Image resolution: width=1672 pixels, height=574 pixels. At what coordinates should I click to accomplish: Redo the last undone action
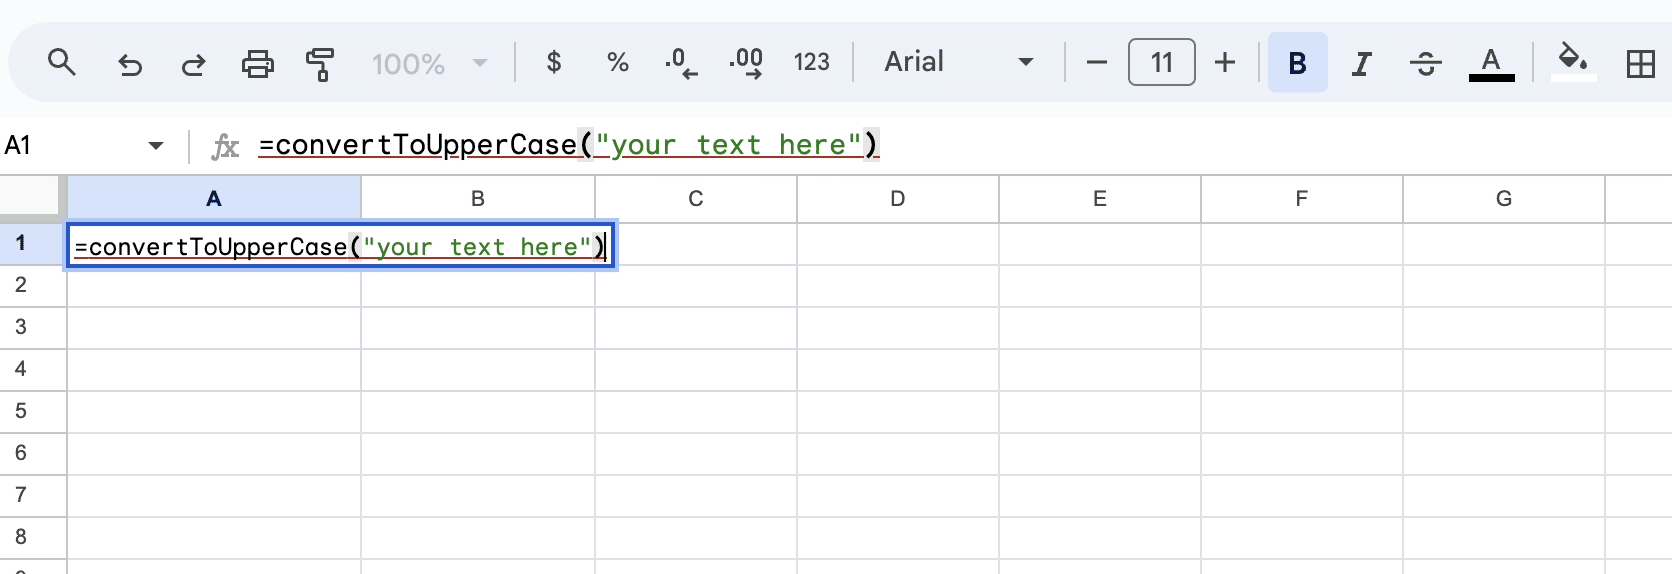pos(193,64)
